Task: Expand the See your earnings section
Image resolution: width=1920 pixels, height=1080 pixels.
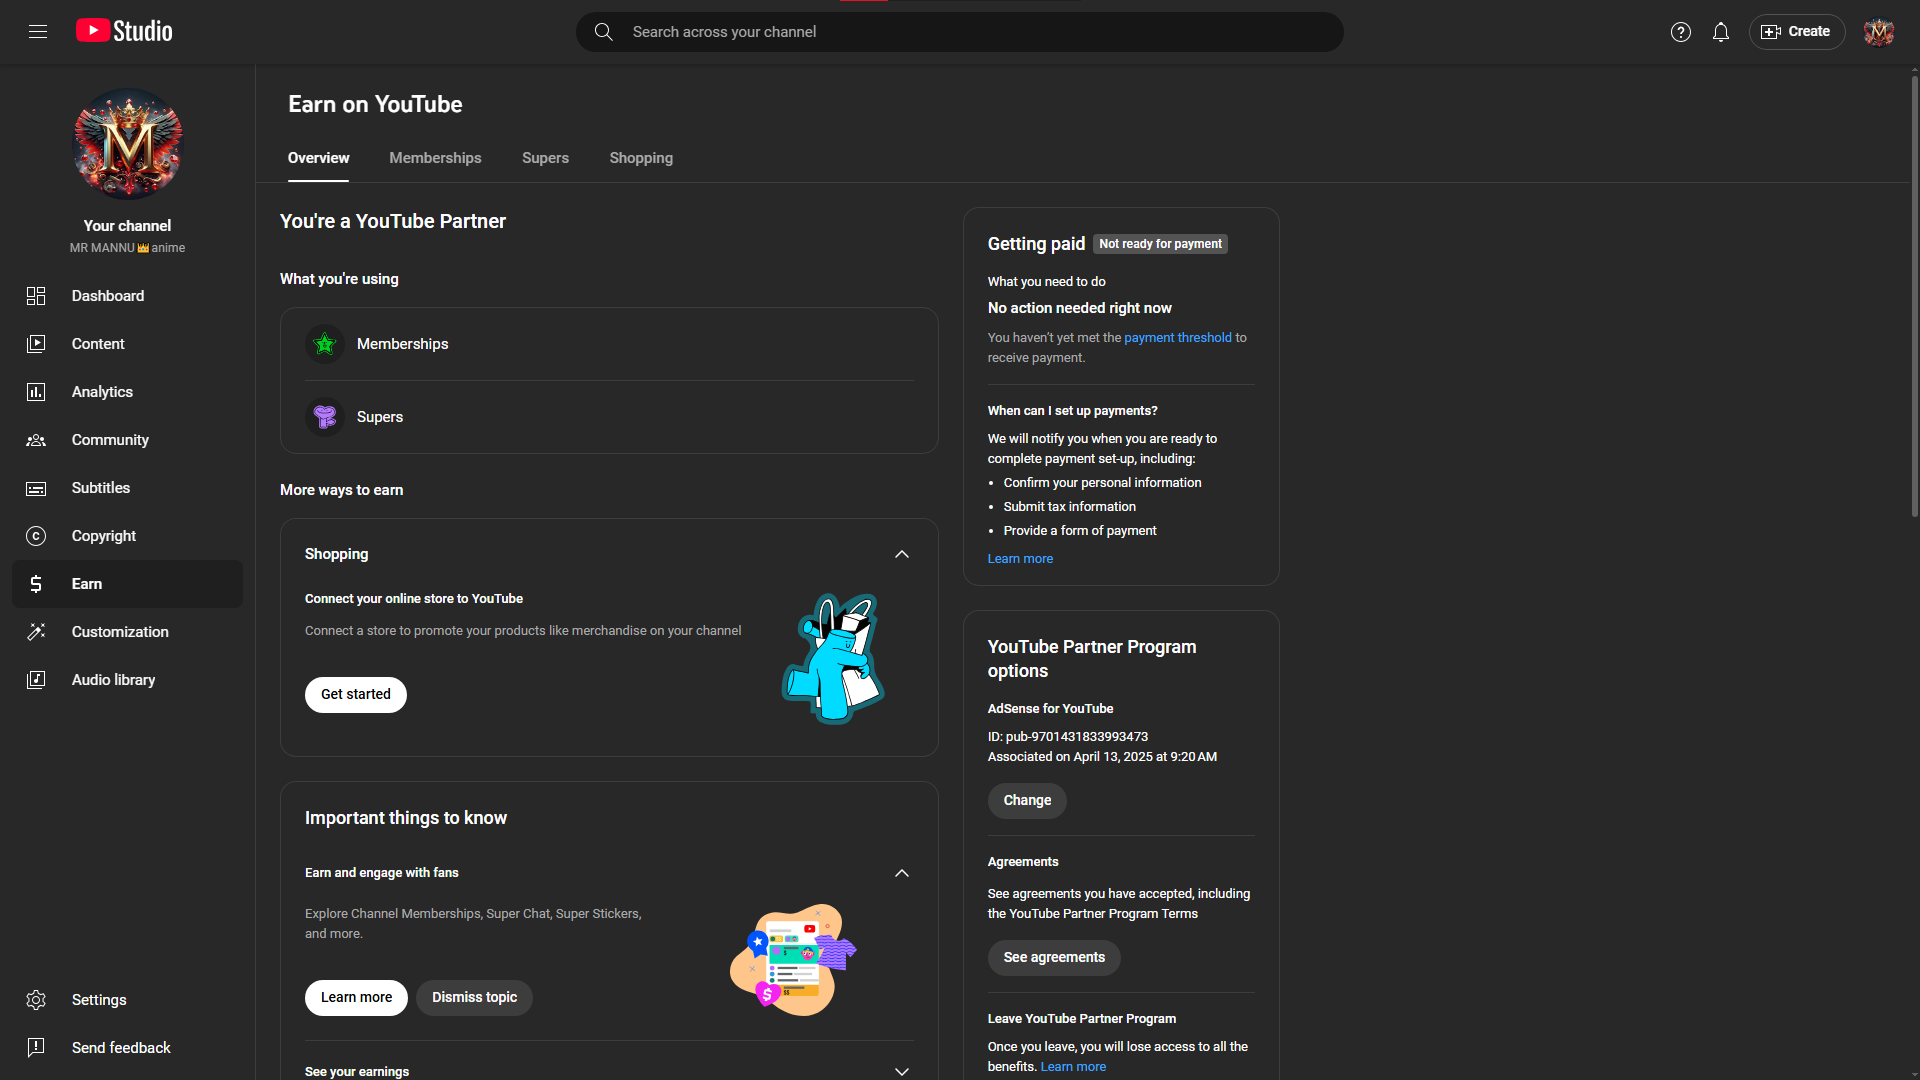Action: (902, 1071)
